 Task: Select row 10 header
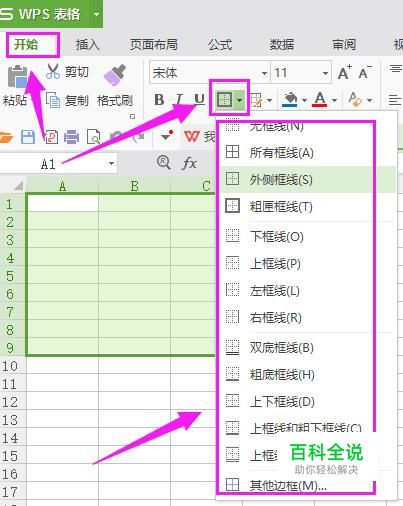(x=13, y=366)
